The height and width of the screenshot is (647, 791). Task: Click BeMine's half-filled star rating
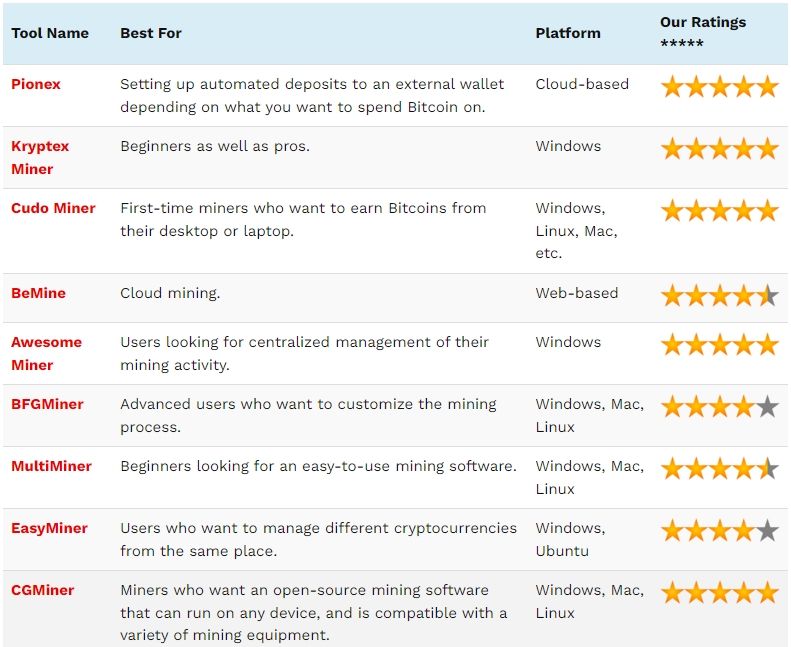[x=719, y=296]
